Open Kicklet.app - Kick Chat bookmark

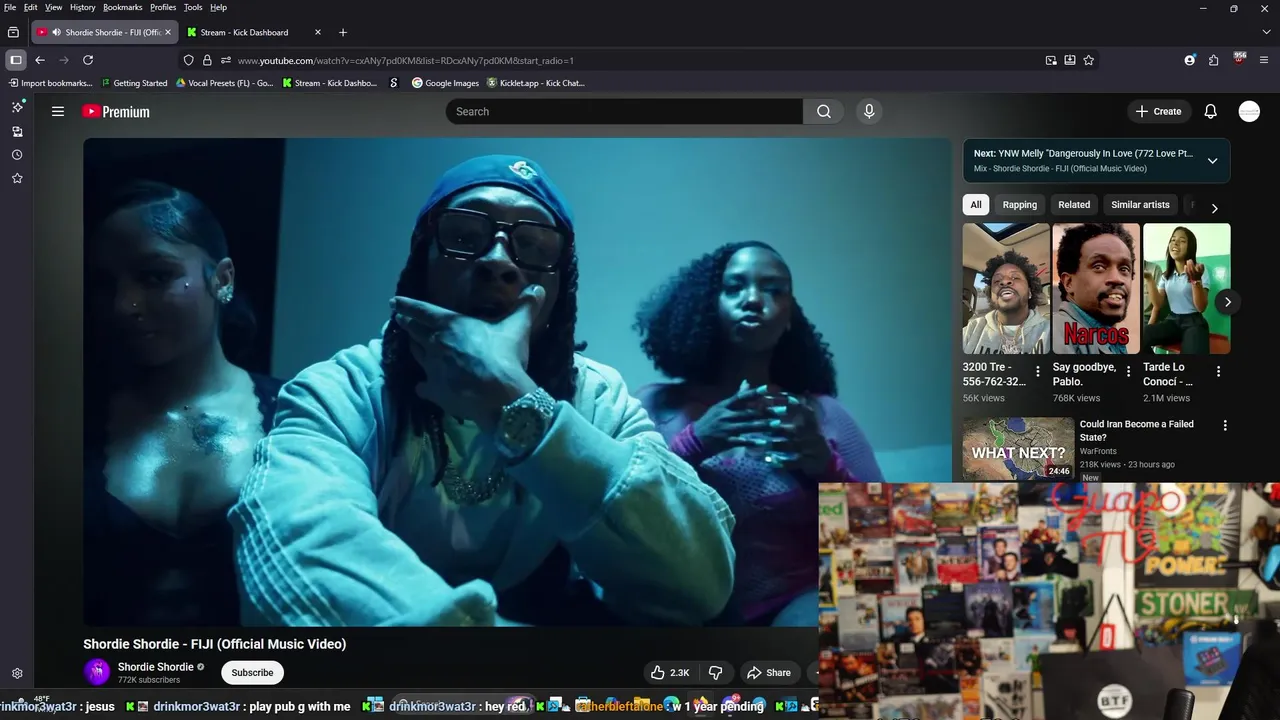pos(535,83)
